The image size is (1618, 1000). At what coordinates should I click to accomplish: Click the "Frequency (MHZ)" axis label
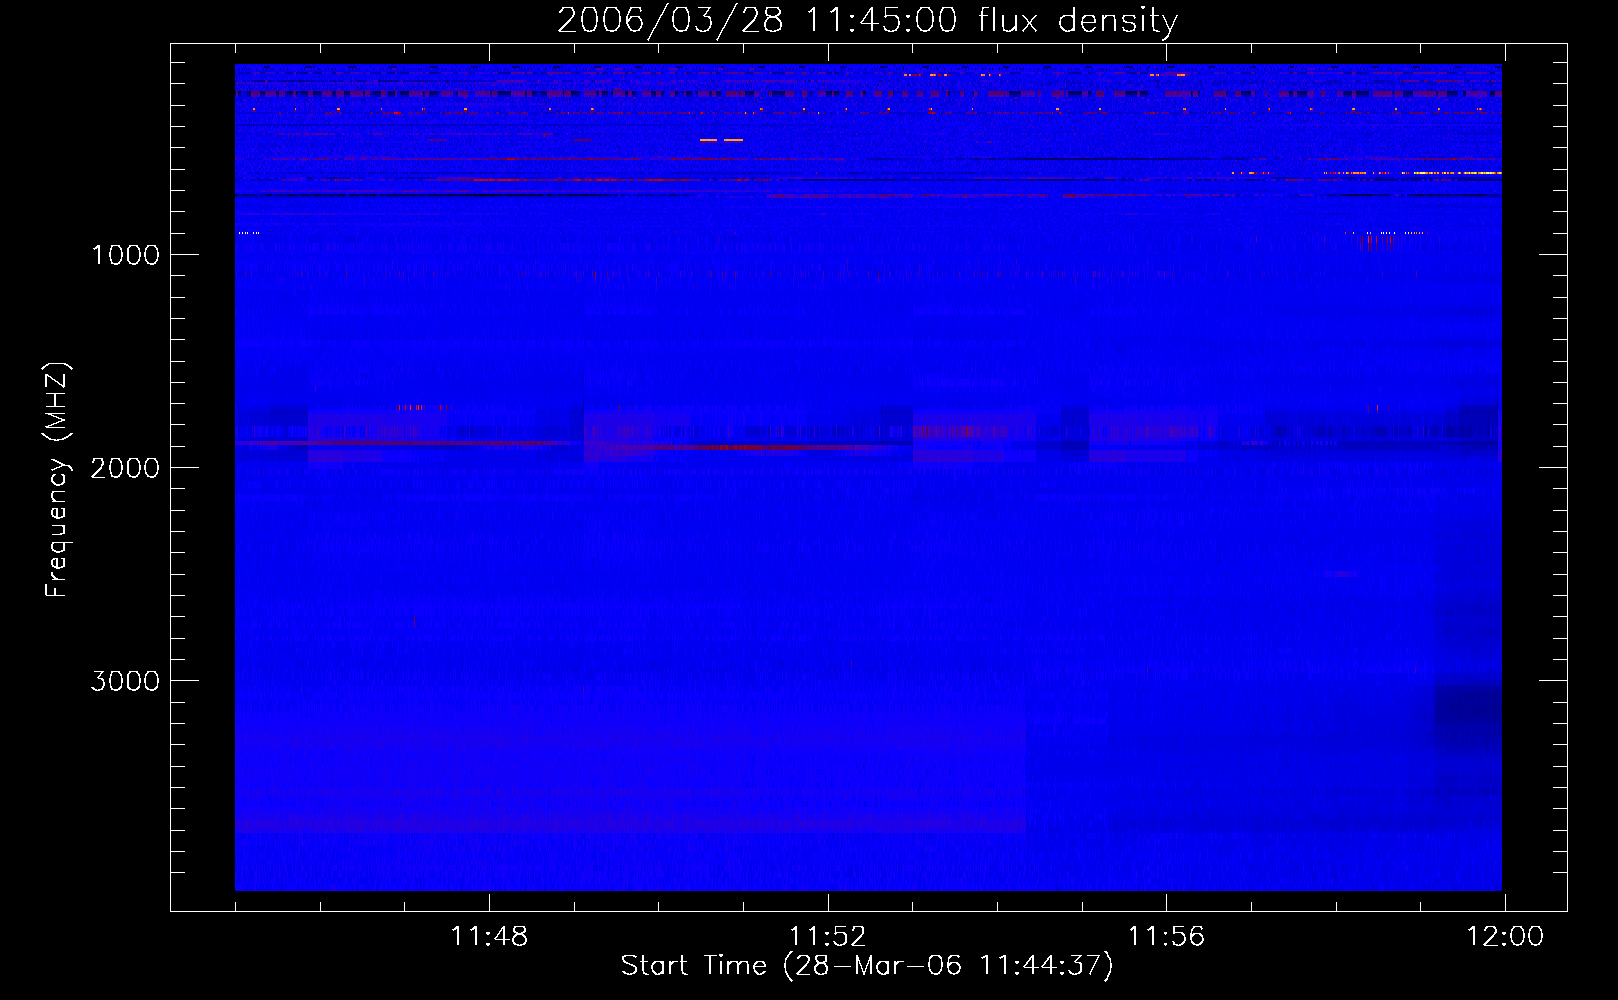point(57,480)
